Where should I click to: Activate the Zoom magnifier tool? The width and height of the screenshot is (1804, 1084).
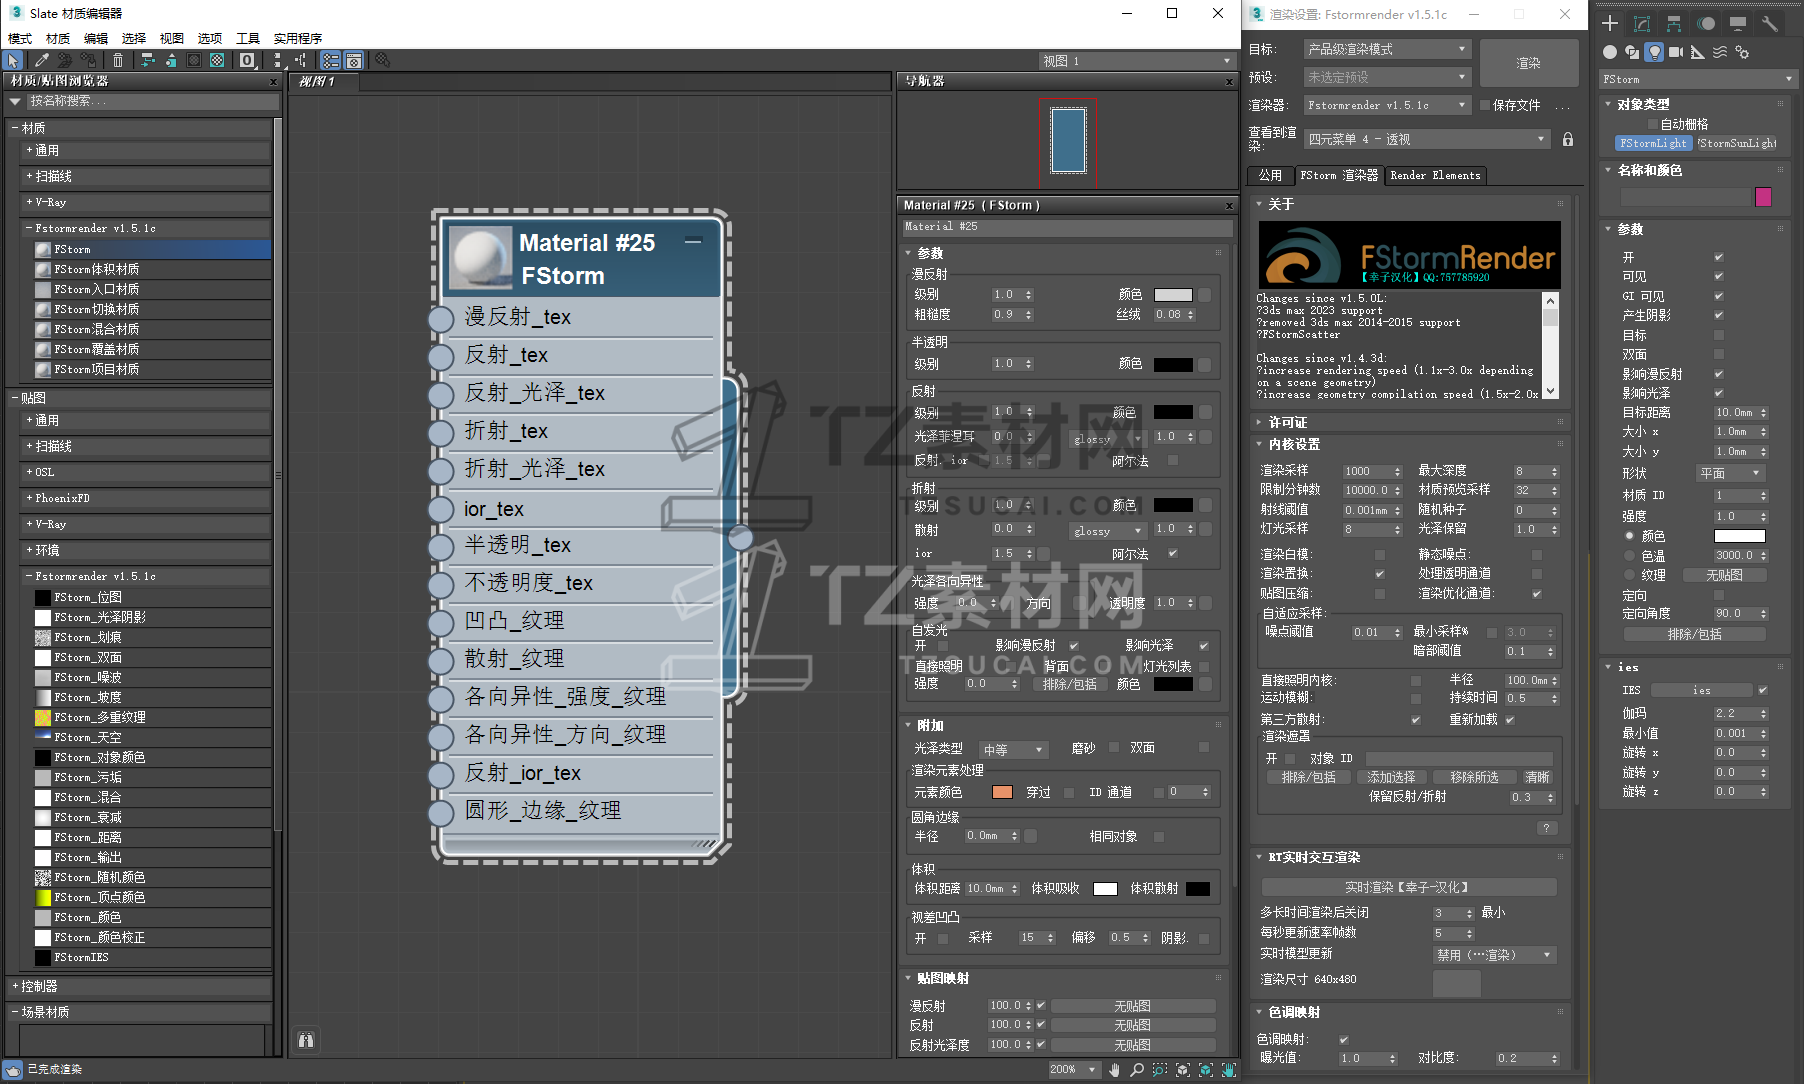pyautogui.click(x=1137, y=1070)
